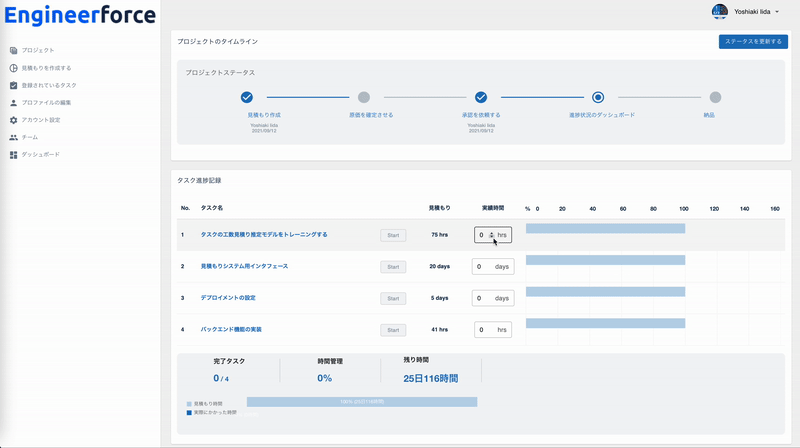Click the プロジェクト sidebar icon
Image resolution: width=800 pixels, height=448 pixels.
click(x=14, y=50)
